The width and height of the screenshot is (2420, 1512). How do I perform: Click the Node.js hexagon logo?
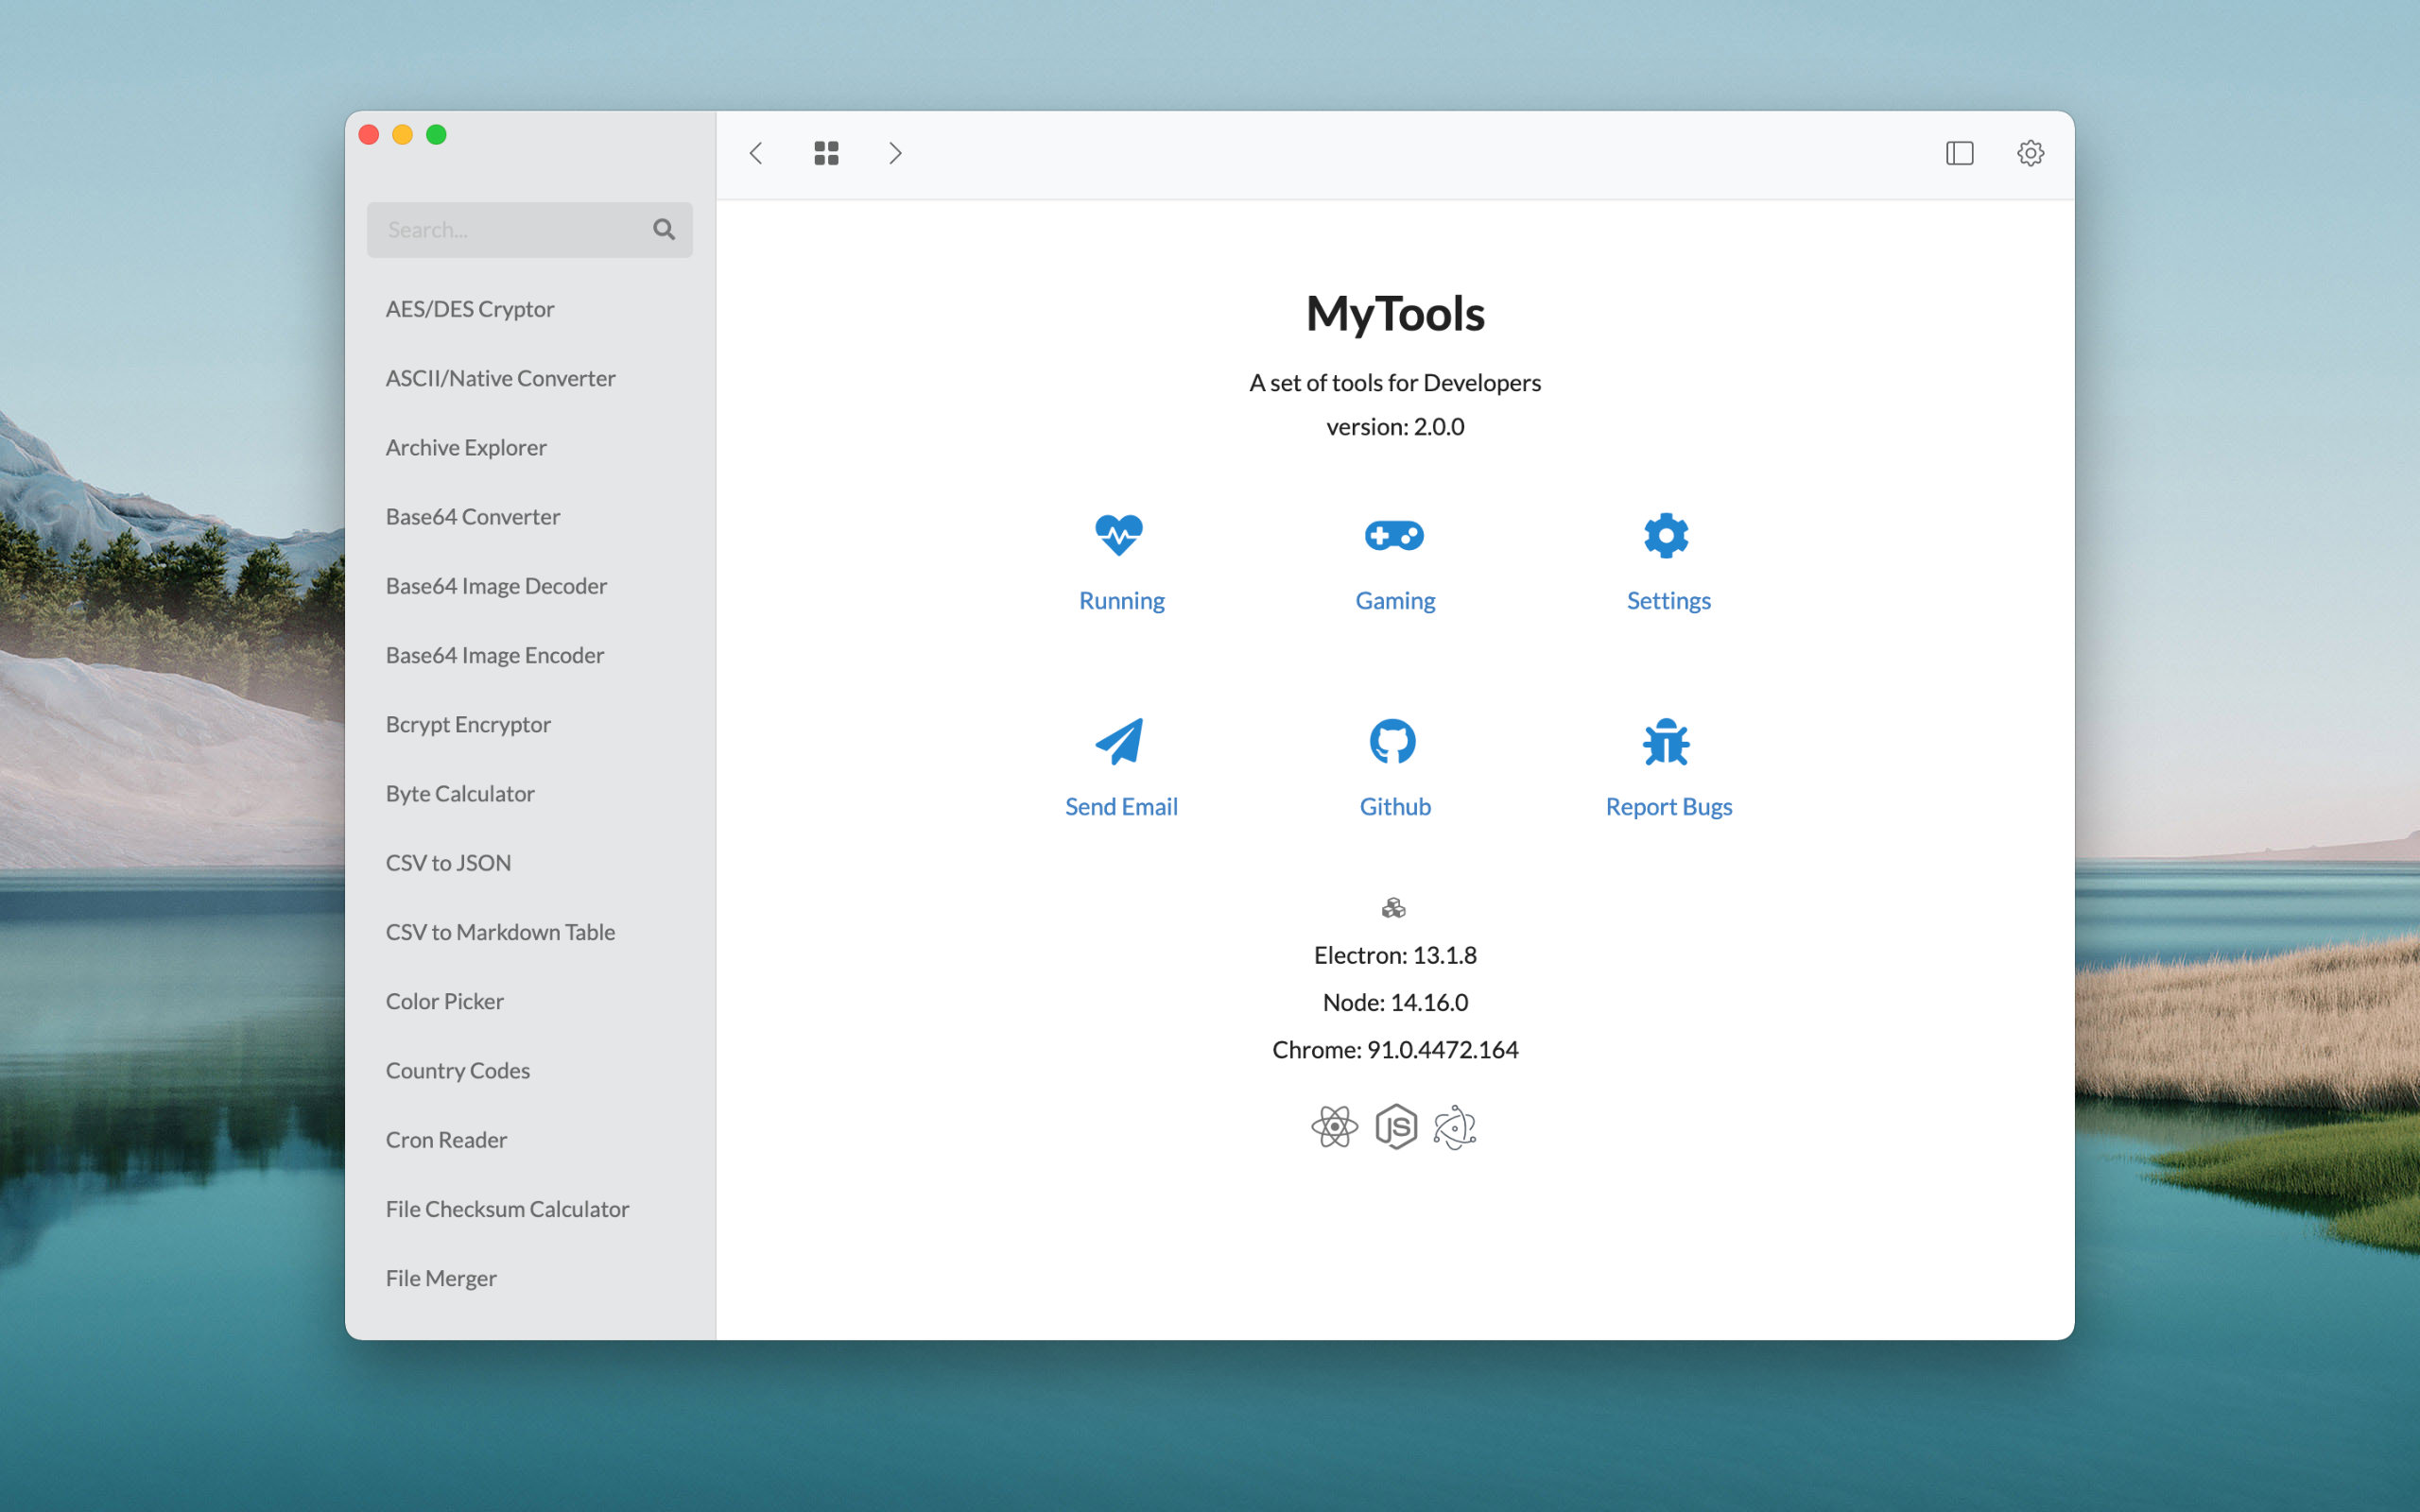point(1395,1127)
